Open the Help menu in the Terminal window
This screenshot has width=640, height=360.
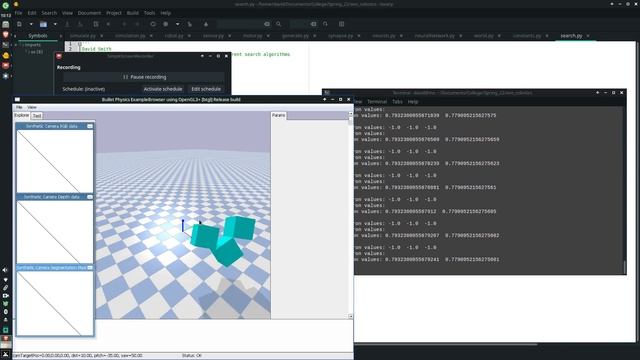[413, 102]
